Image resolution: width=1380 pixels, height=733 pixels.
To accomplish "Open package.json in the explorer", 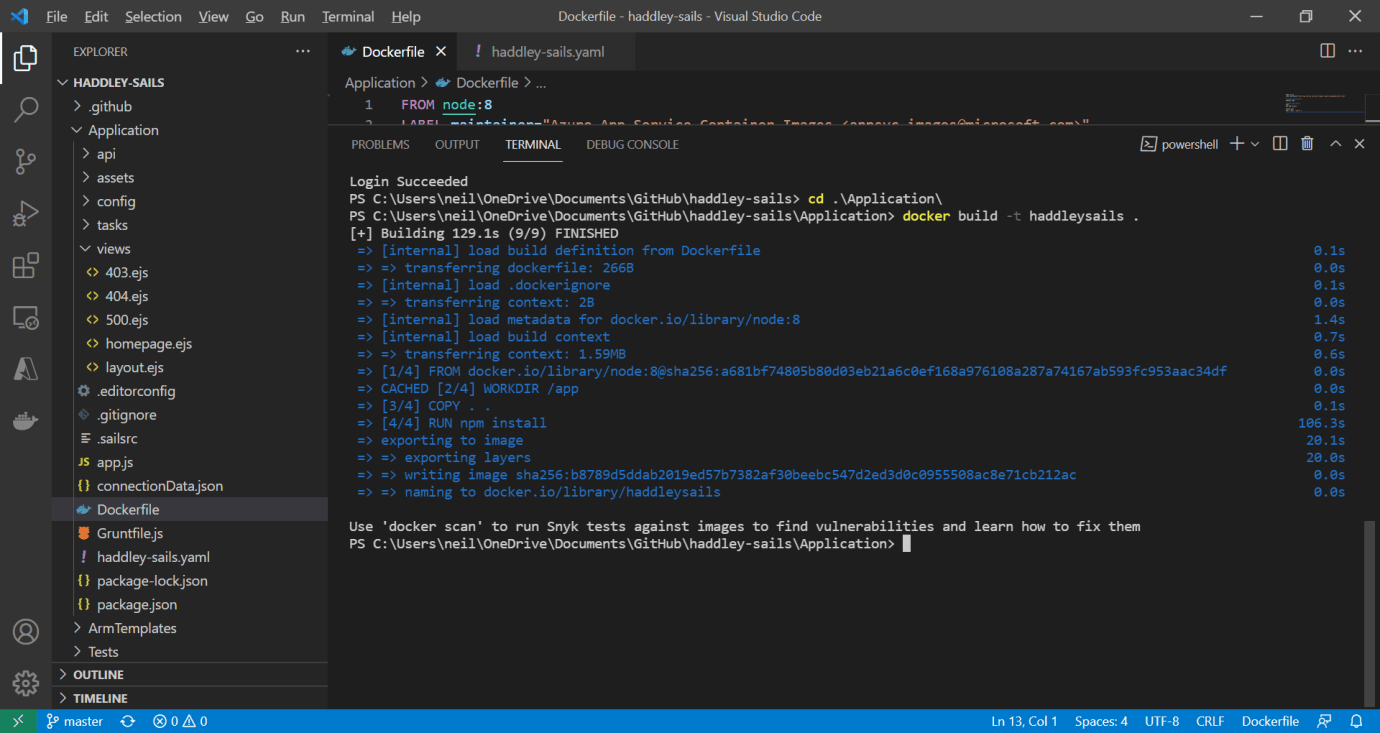I will pyautogui.click(x=136, y=605).
